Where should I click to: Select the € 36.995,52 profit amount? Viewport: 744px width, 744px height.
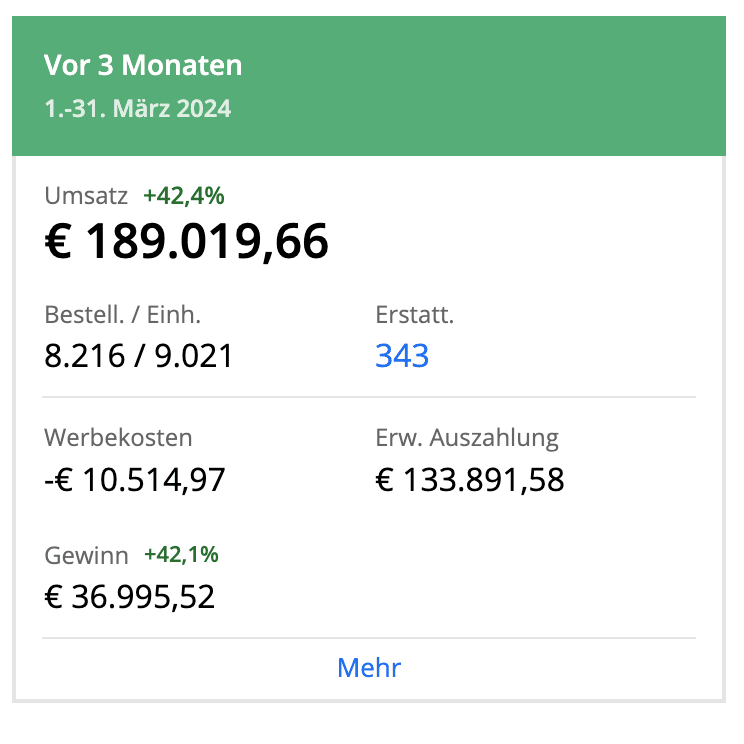pos(130,597)
